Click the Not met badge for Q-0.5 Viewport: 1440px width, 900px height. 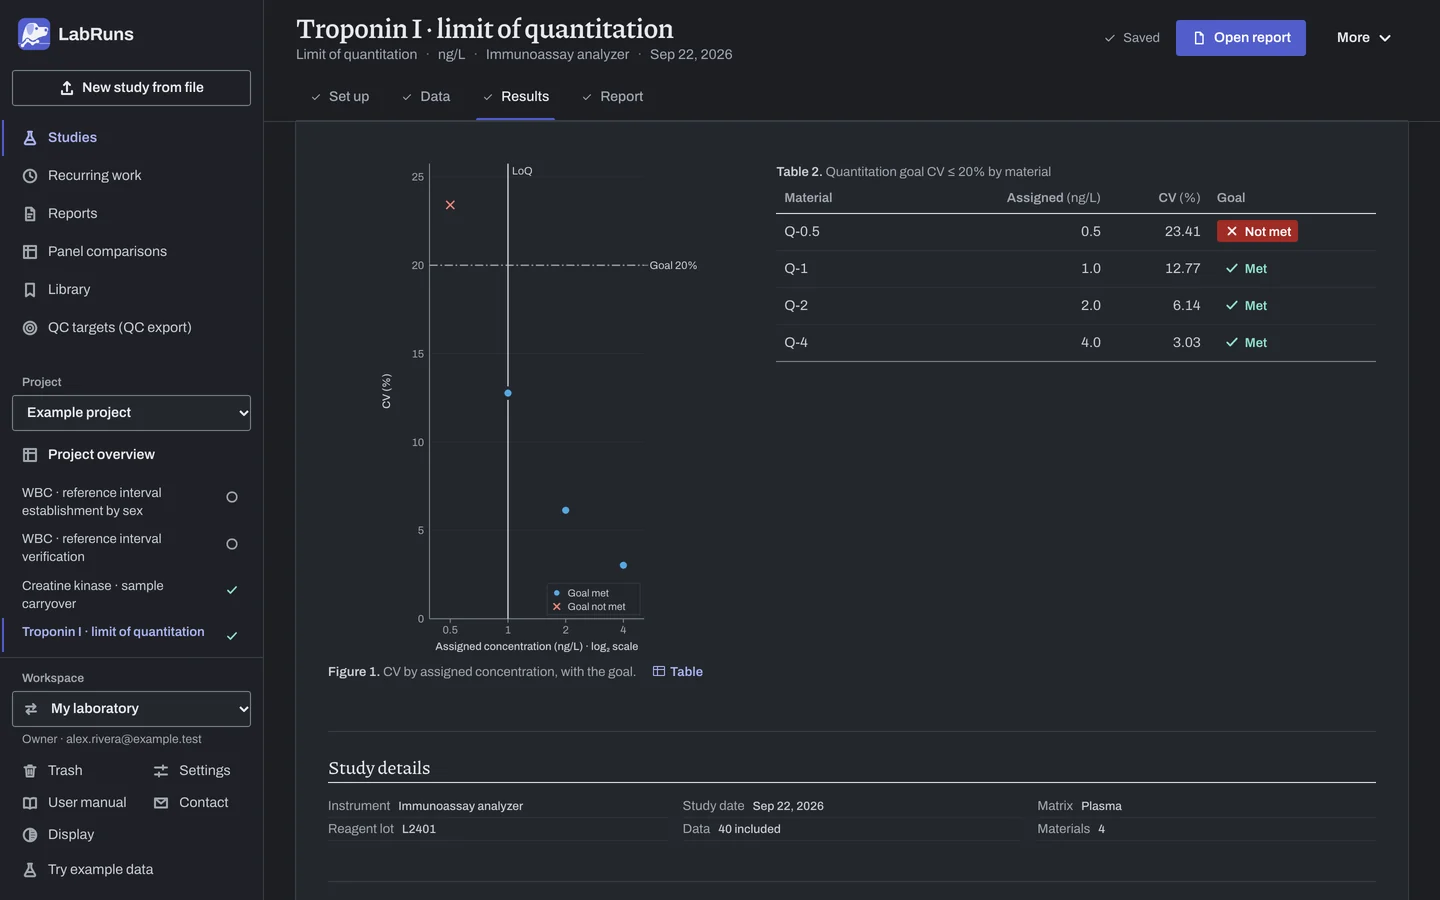coord(1257,232)
